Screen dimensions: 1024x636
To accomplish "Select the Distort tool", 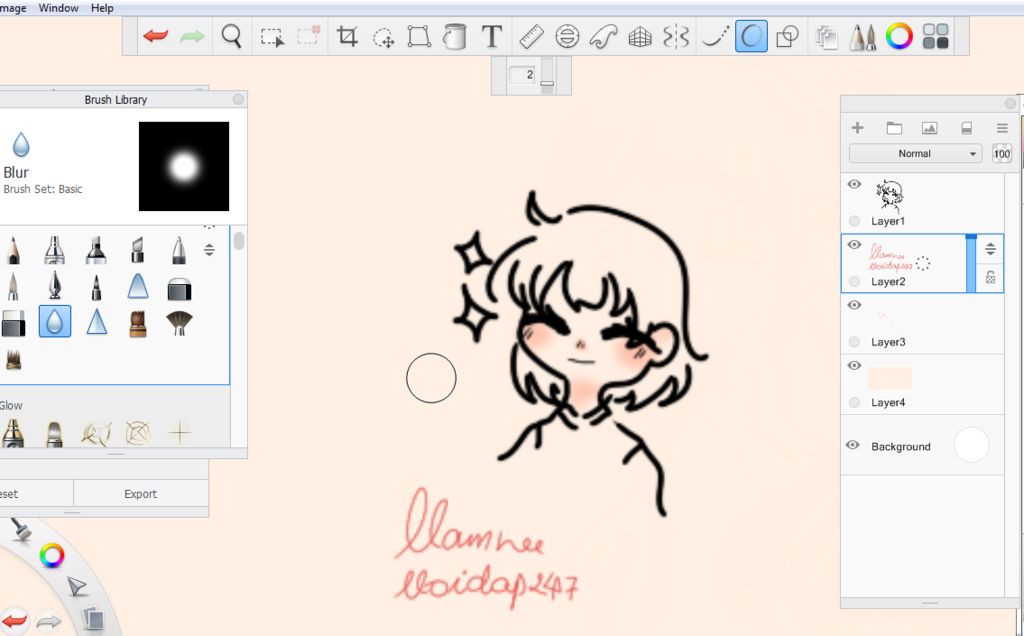I will click(x=419, y=36).
